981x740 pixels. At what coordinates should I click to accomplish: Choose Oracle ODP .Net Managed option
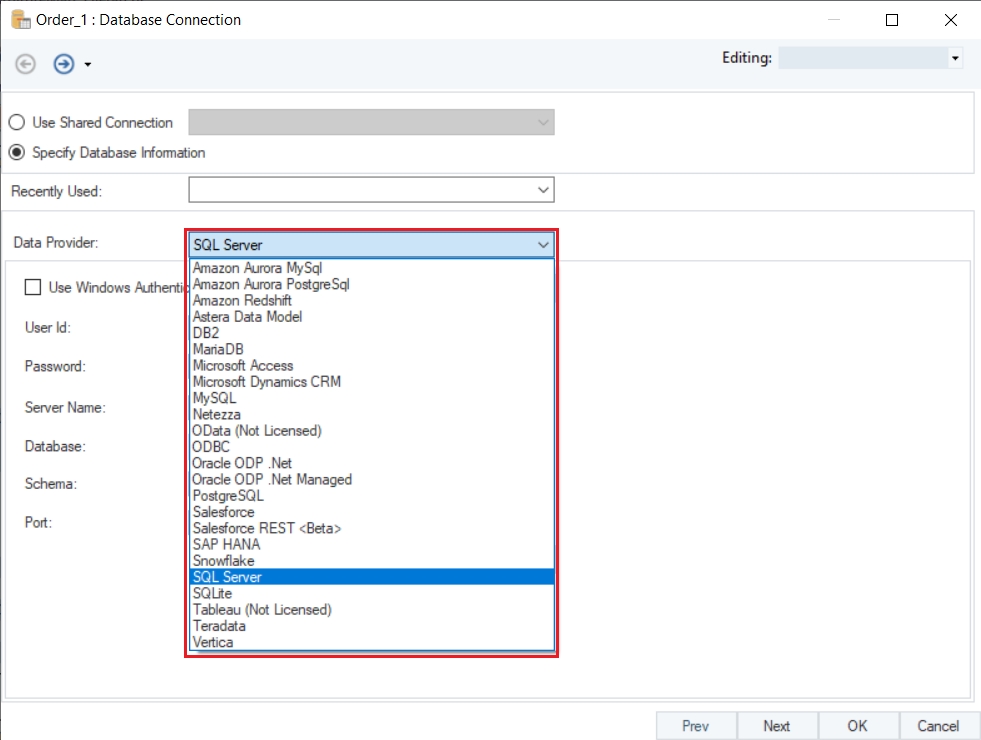(272, 479)
